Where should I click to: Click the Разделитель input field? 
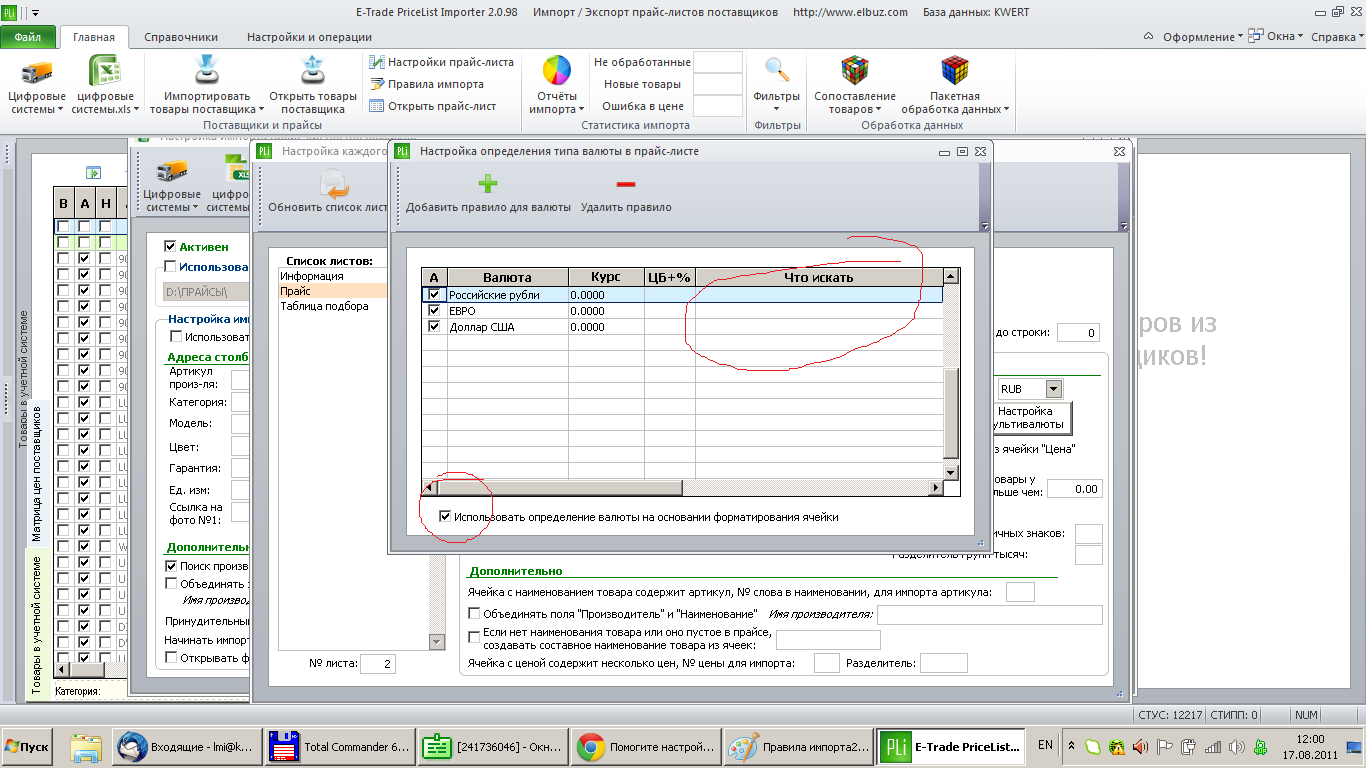944,663
